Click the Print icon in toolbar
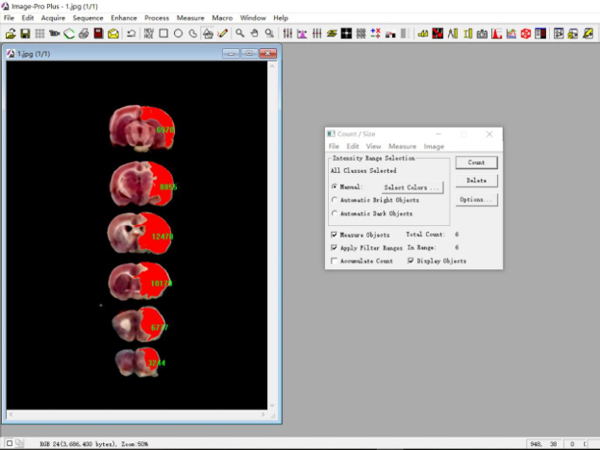The height and width of the screenshot is (450, 600). pyautogui.click(x=84, y=33)
